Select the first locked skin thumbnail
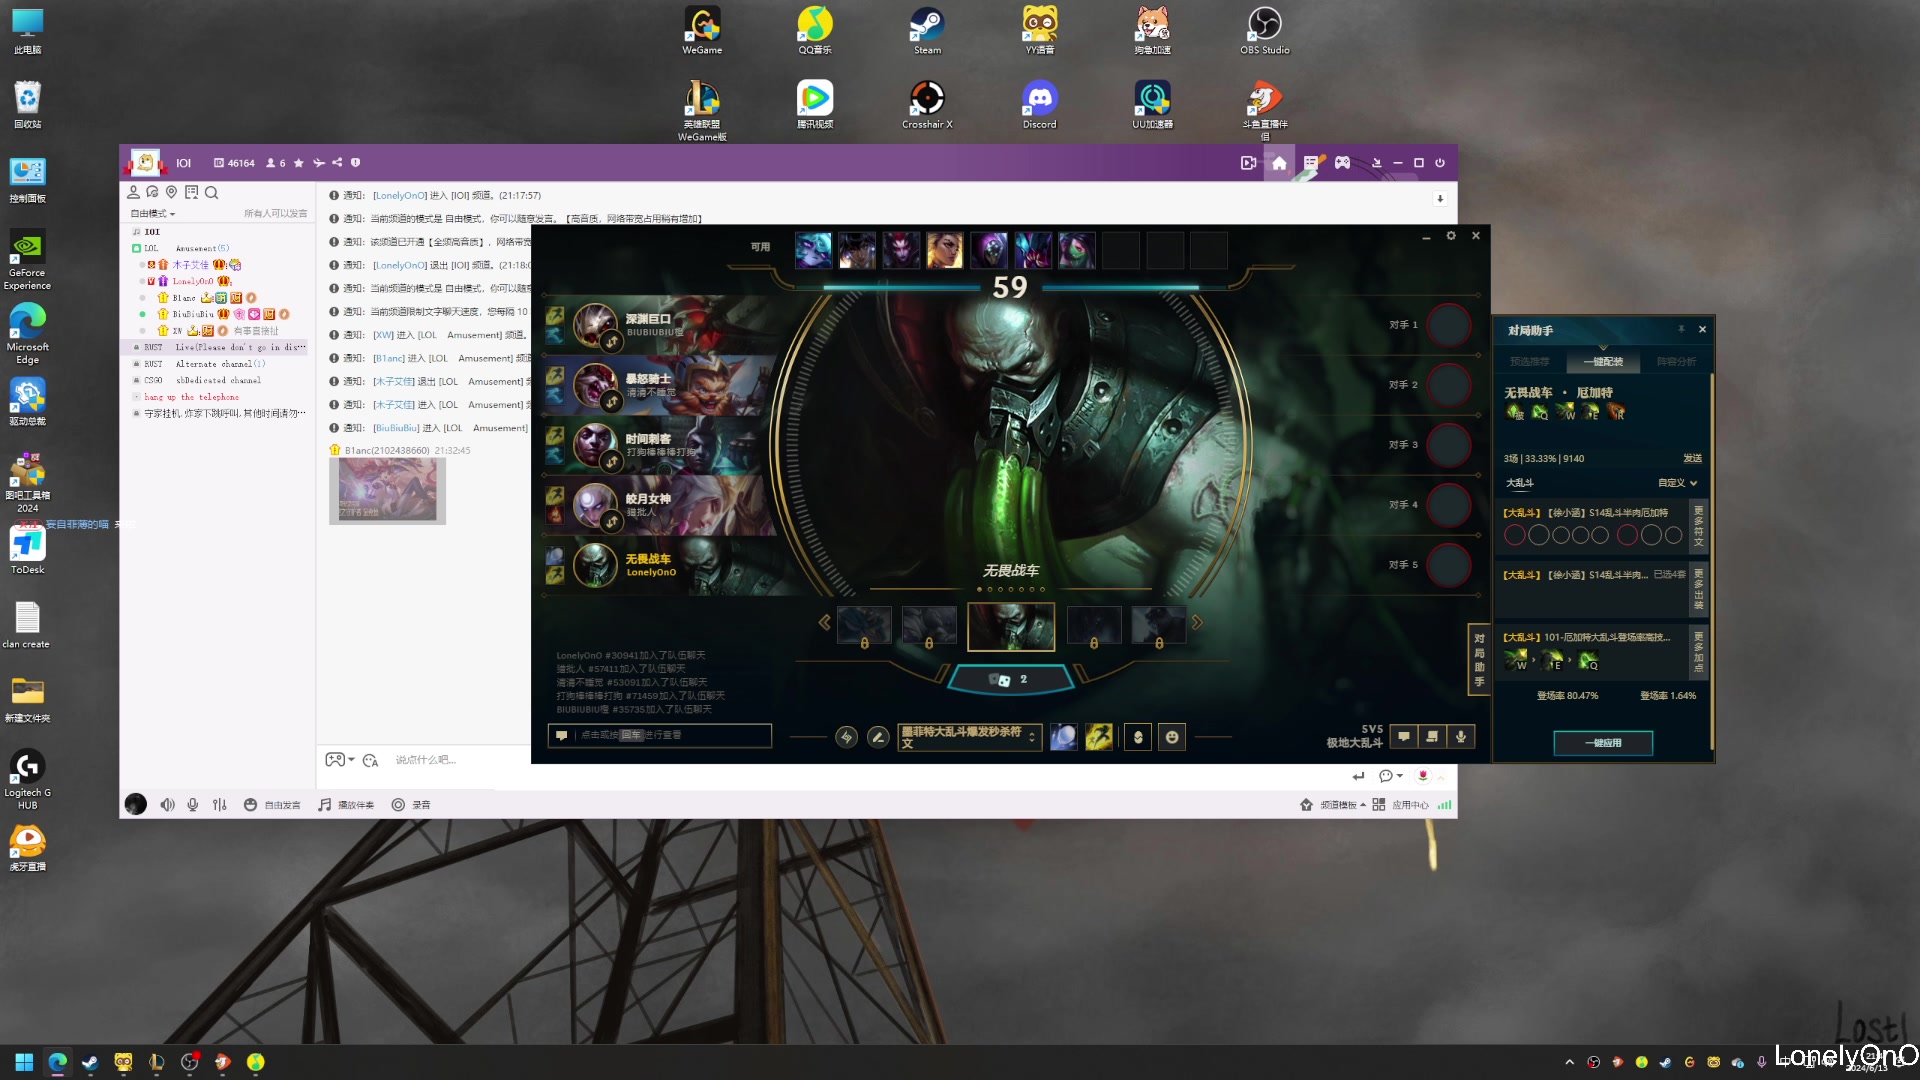The width and height of the screenshot is (1920, 1080). point(864,625)
